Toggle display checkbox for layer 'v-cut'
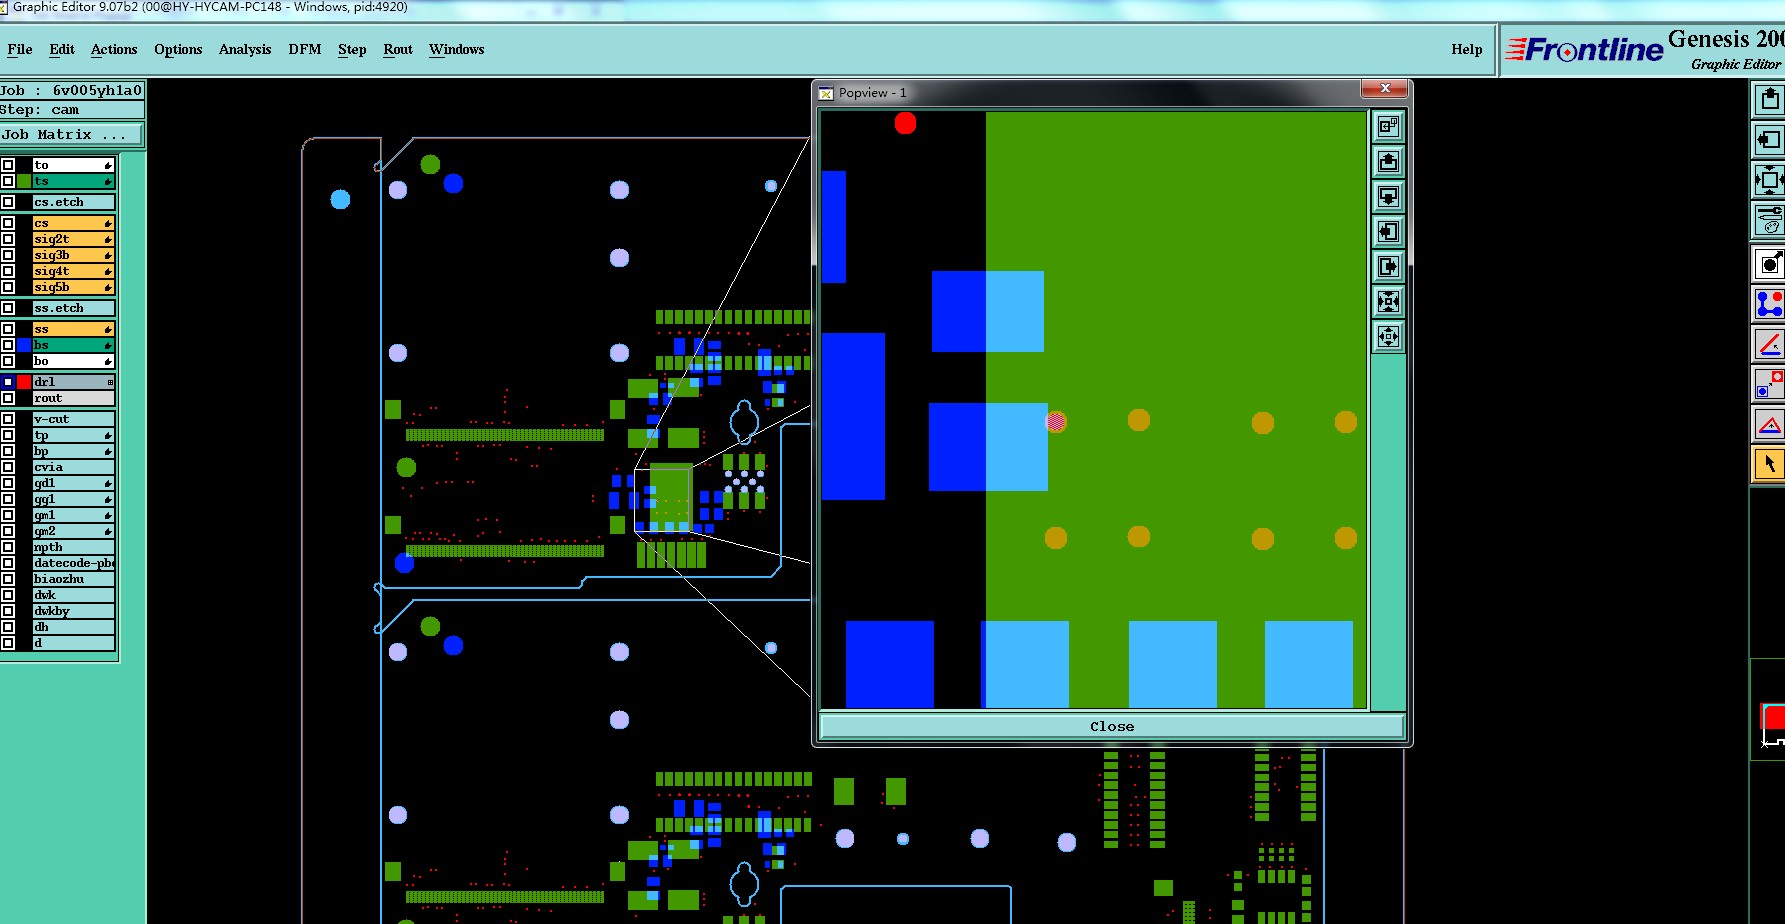The height and width of the screenshot is (924, 1785). 8,419
